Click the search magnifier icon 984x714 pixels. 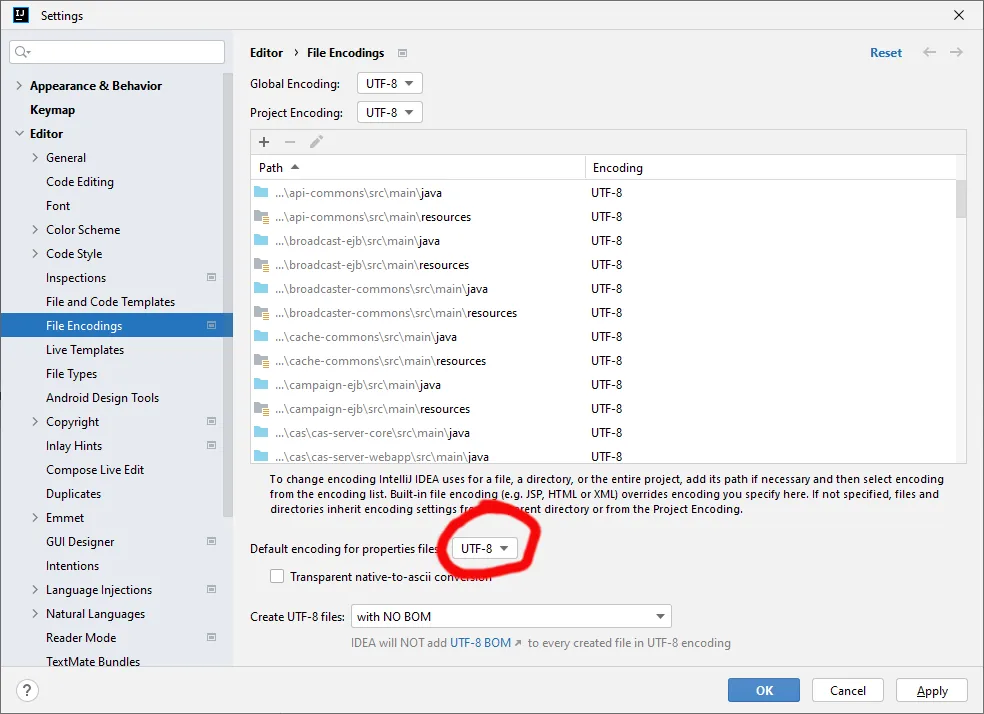point(22,51)
